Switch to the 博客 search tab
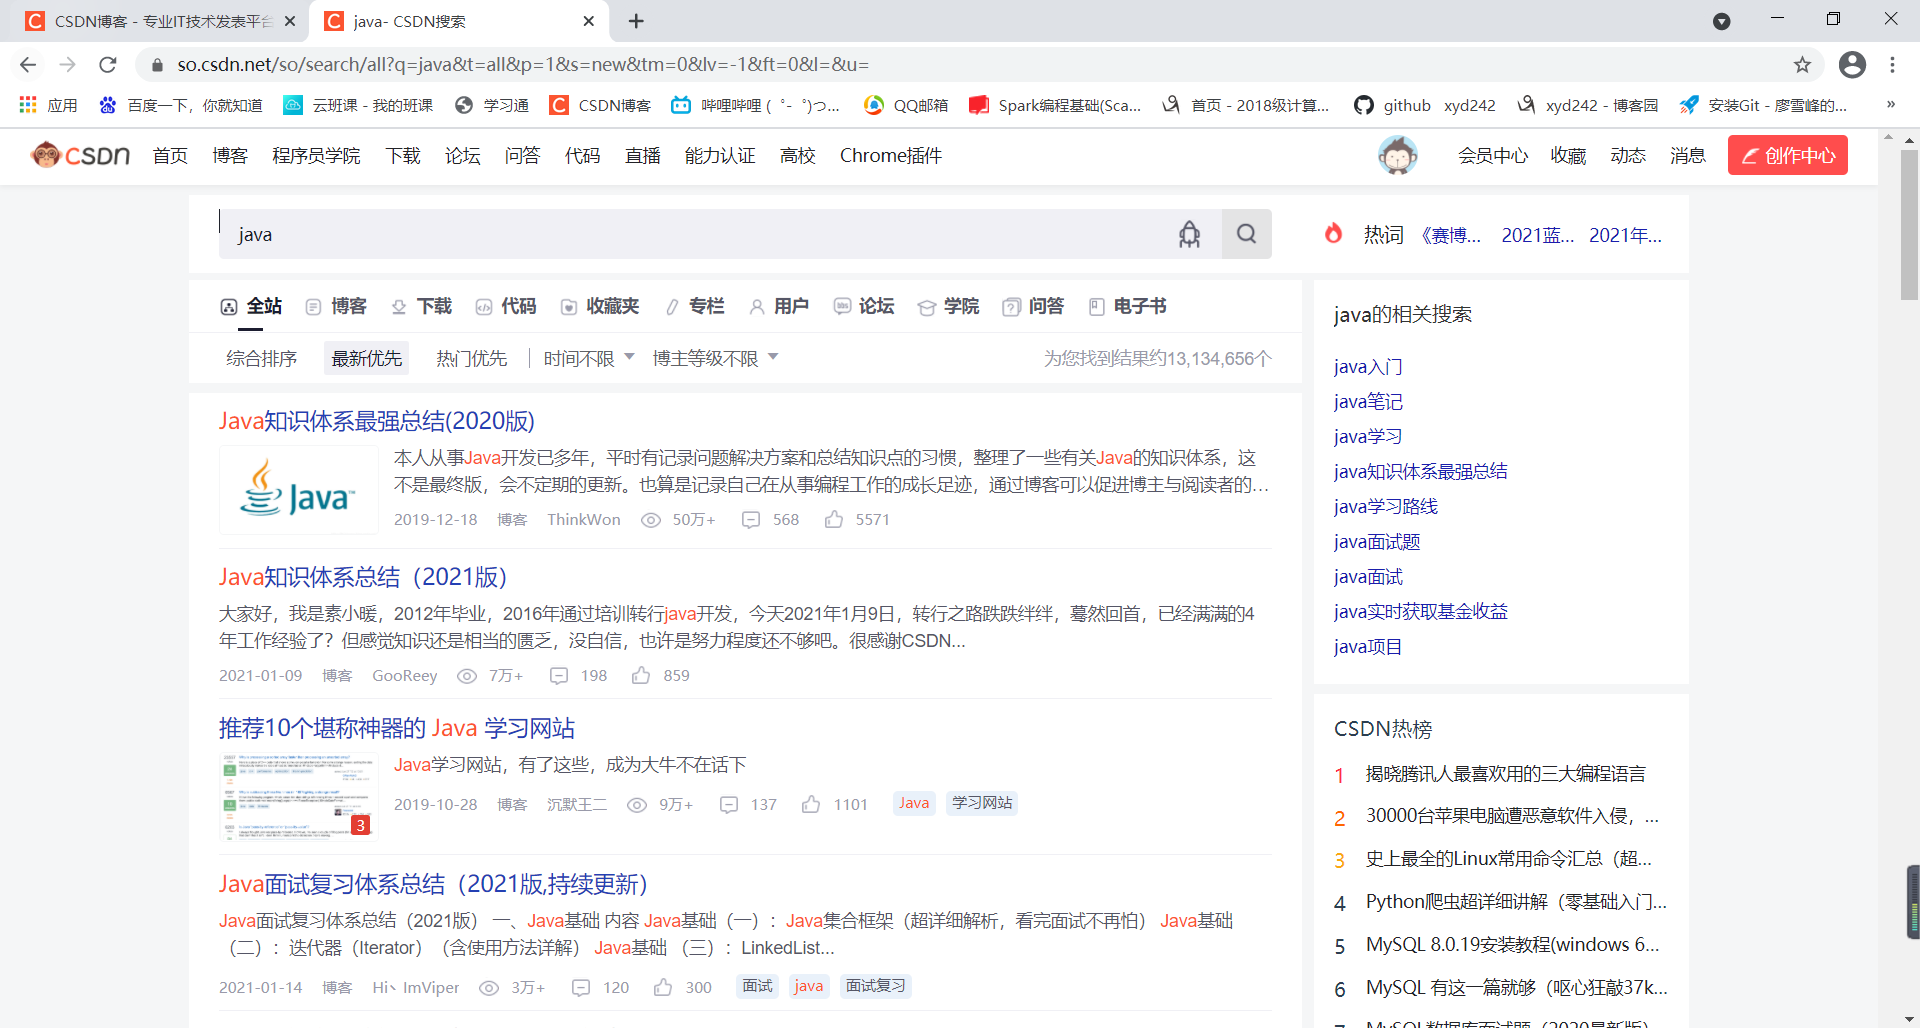This screenshot has height=1028, width=1920. (x=336, y=306)
